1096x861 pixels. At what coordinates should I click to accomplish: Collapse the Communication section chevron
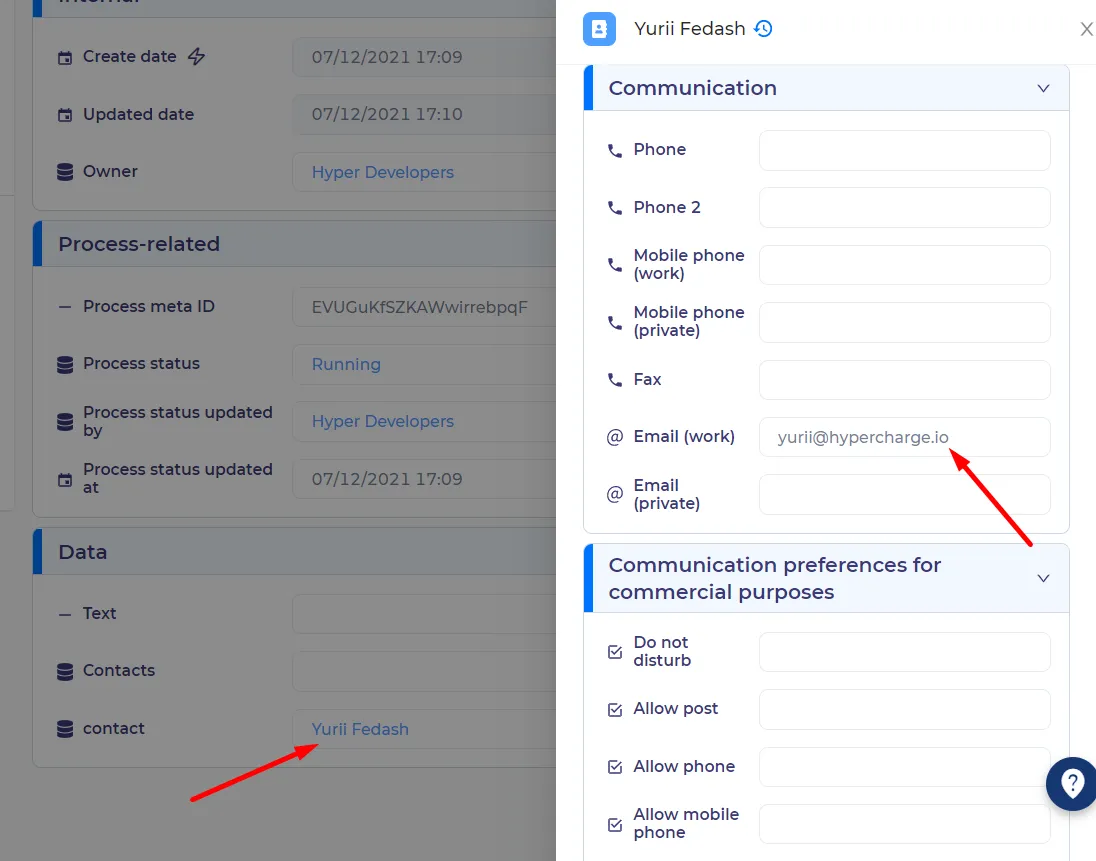pyautogui.click(x=1043, y=88)
